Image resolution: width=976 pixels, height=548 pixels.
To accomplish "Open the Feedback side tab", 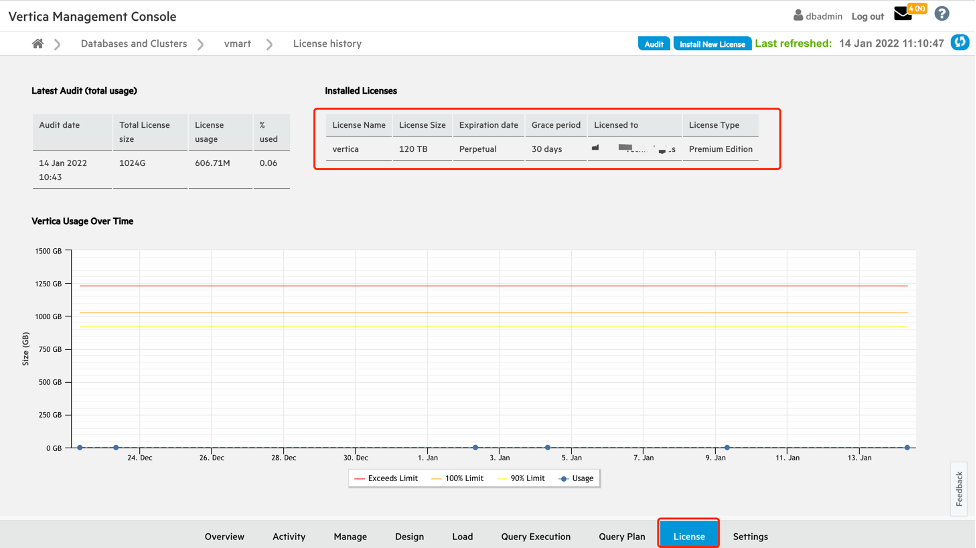I will click(959, 489).
